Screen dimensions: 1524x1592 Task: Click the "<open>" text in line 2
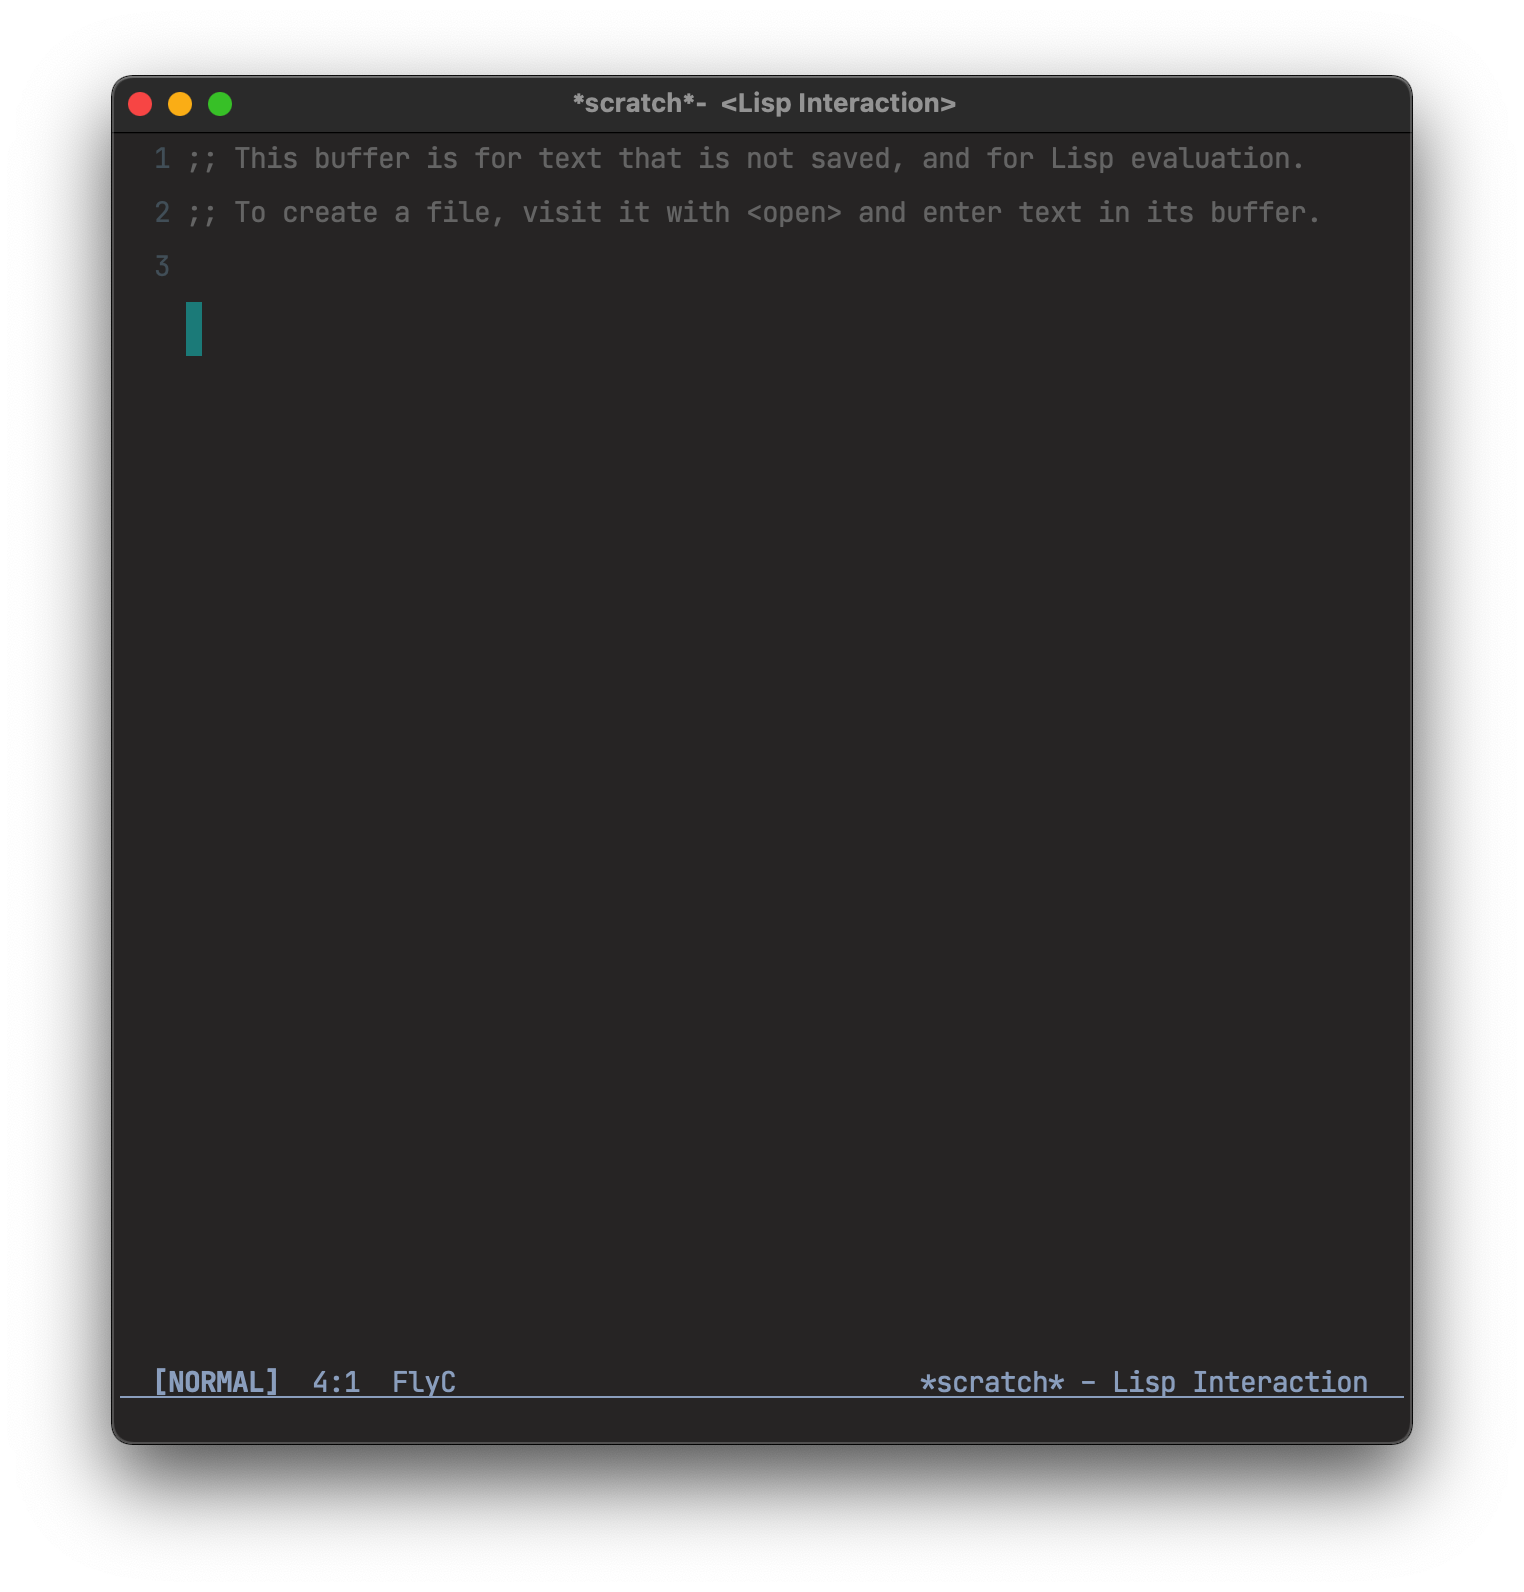coord(794,213)
